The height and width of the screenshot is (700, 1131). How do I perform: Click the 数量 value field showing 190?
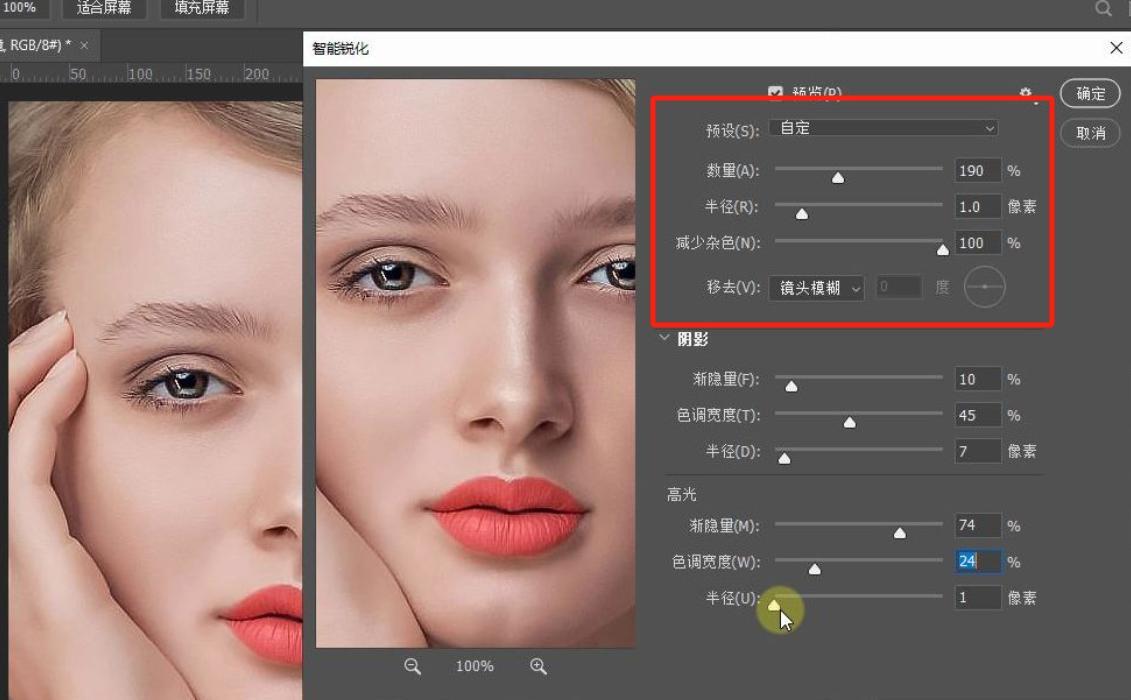(x=977, y=170)
